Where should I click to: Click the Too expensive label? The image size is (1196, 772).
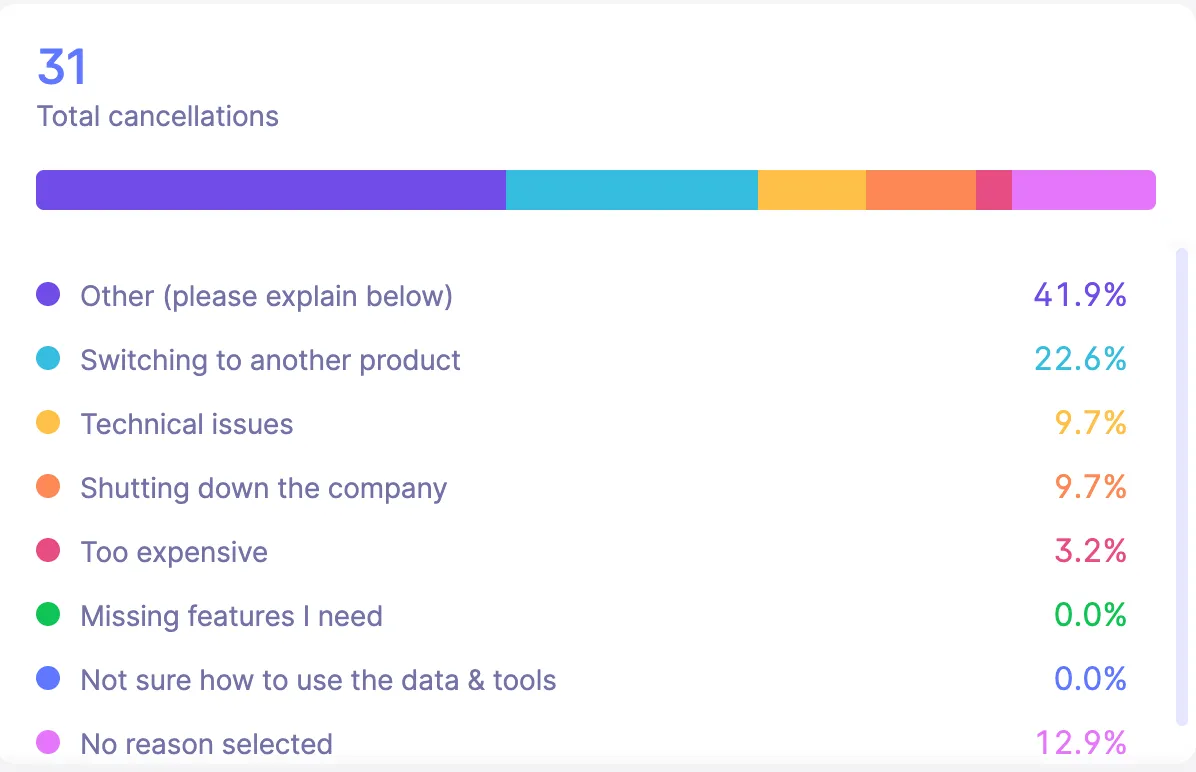tap(174, 552)
